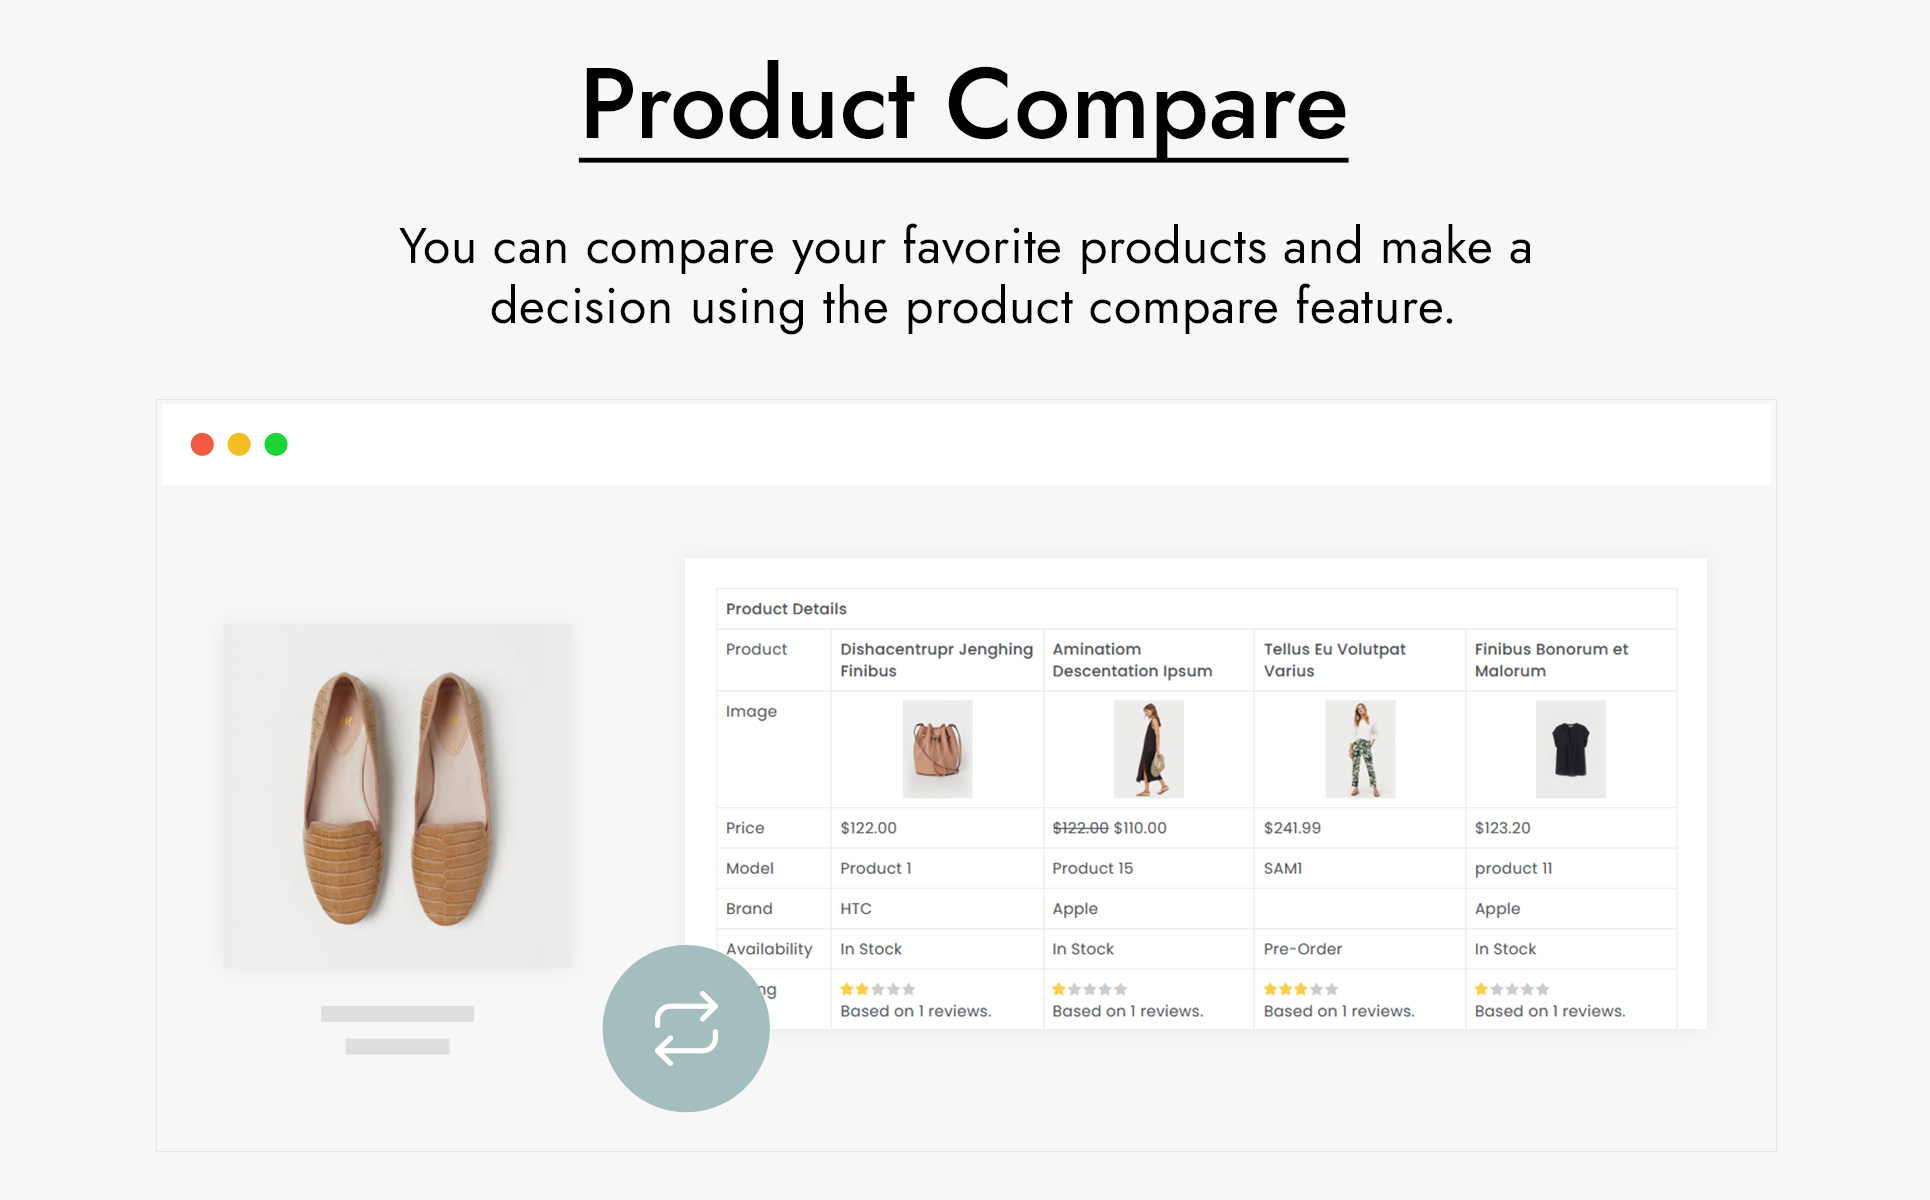
Task: Click the discounted $110.00 price
Action: pyautogui.click(x=1140, y=828)
